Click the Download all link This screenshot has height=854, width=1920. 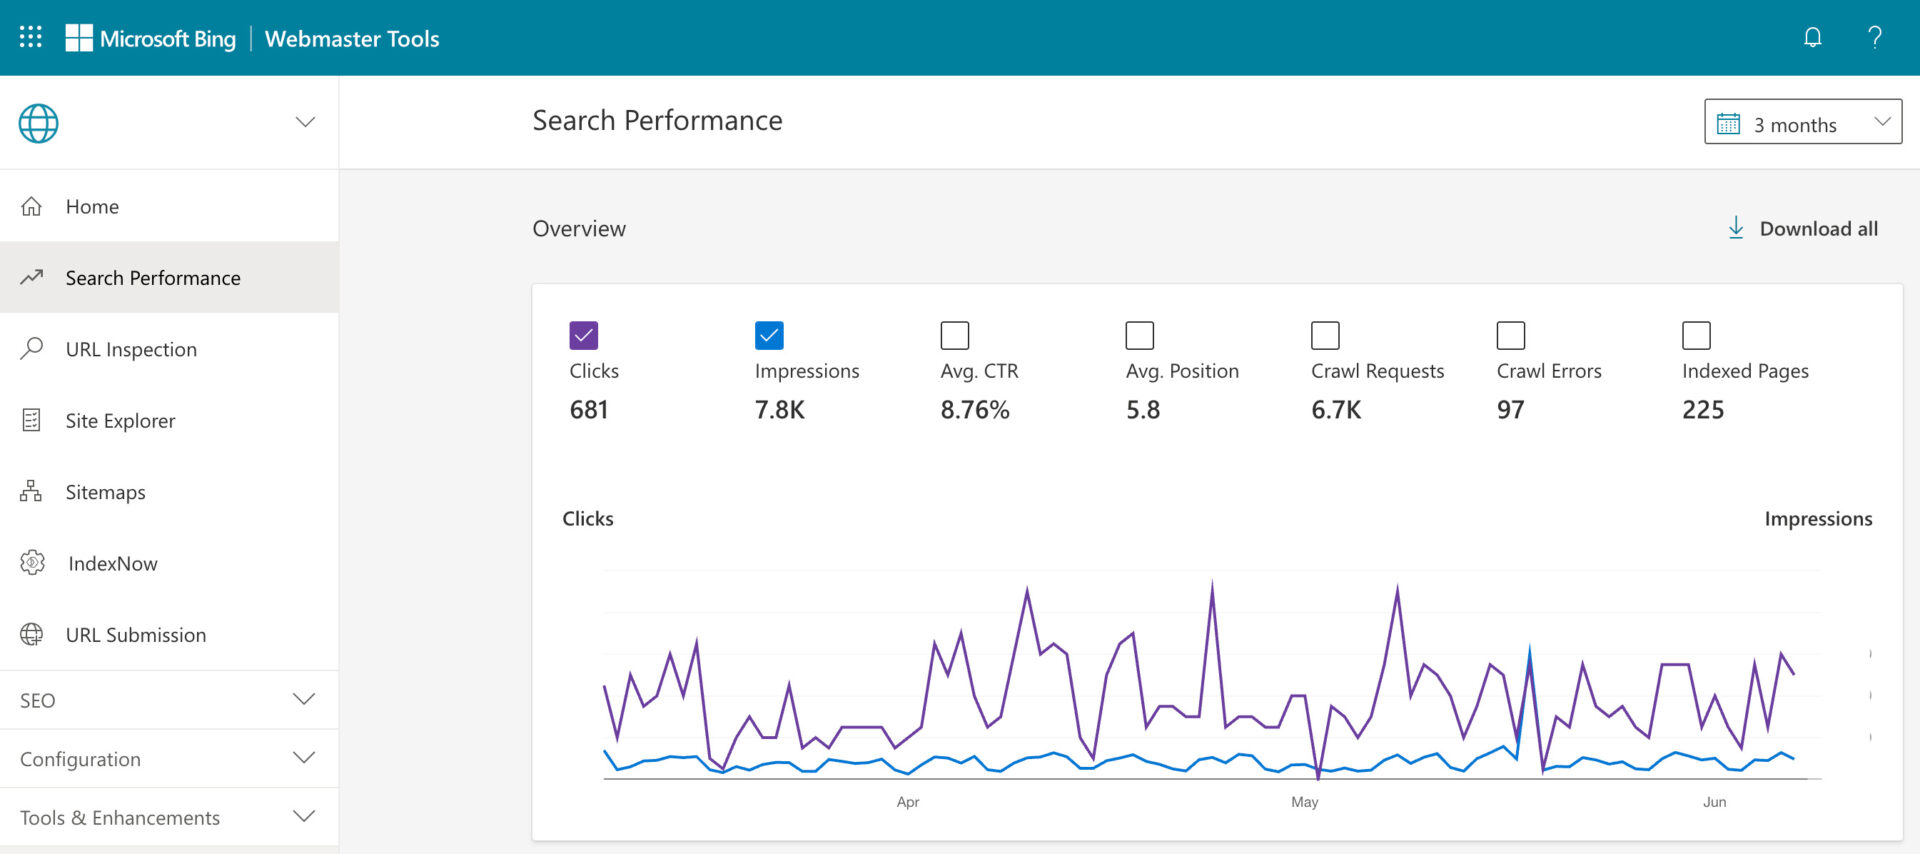point(1803,228)
